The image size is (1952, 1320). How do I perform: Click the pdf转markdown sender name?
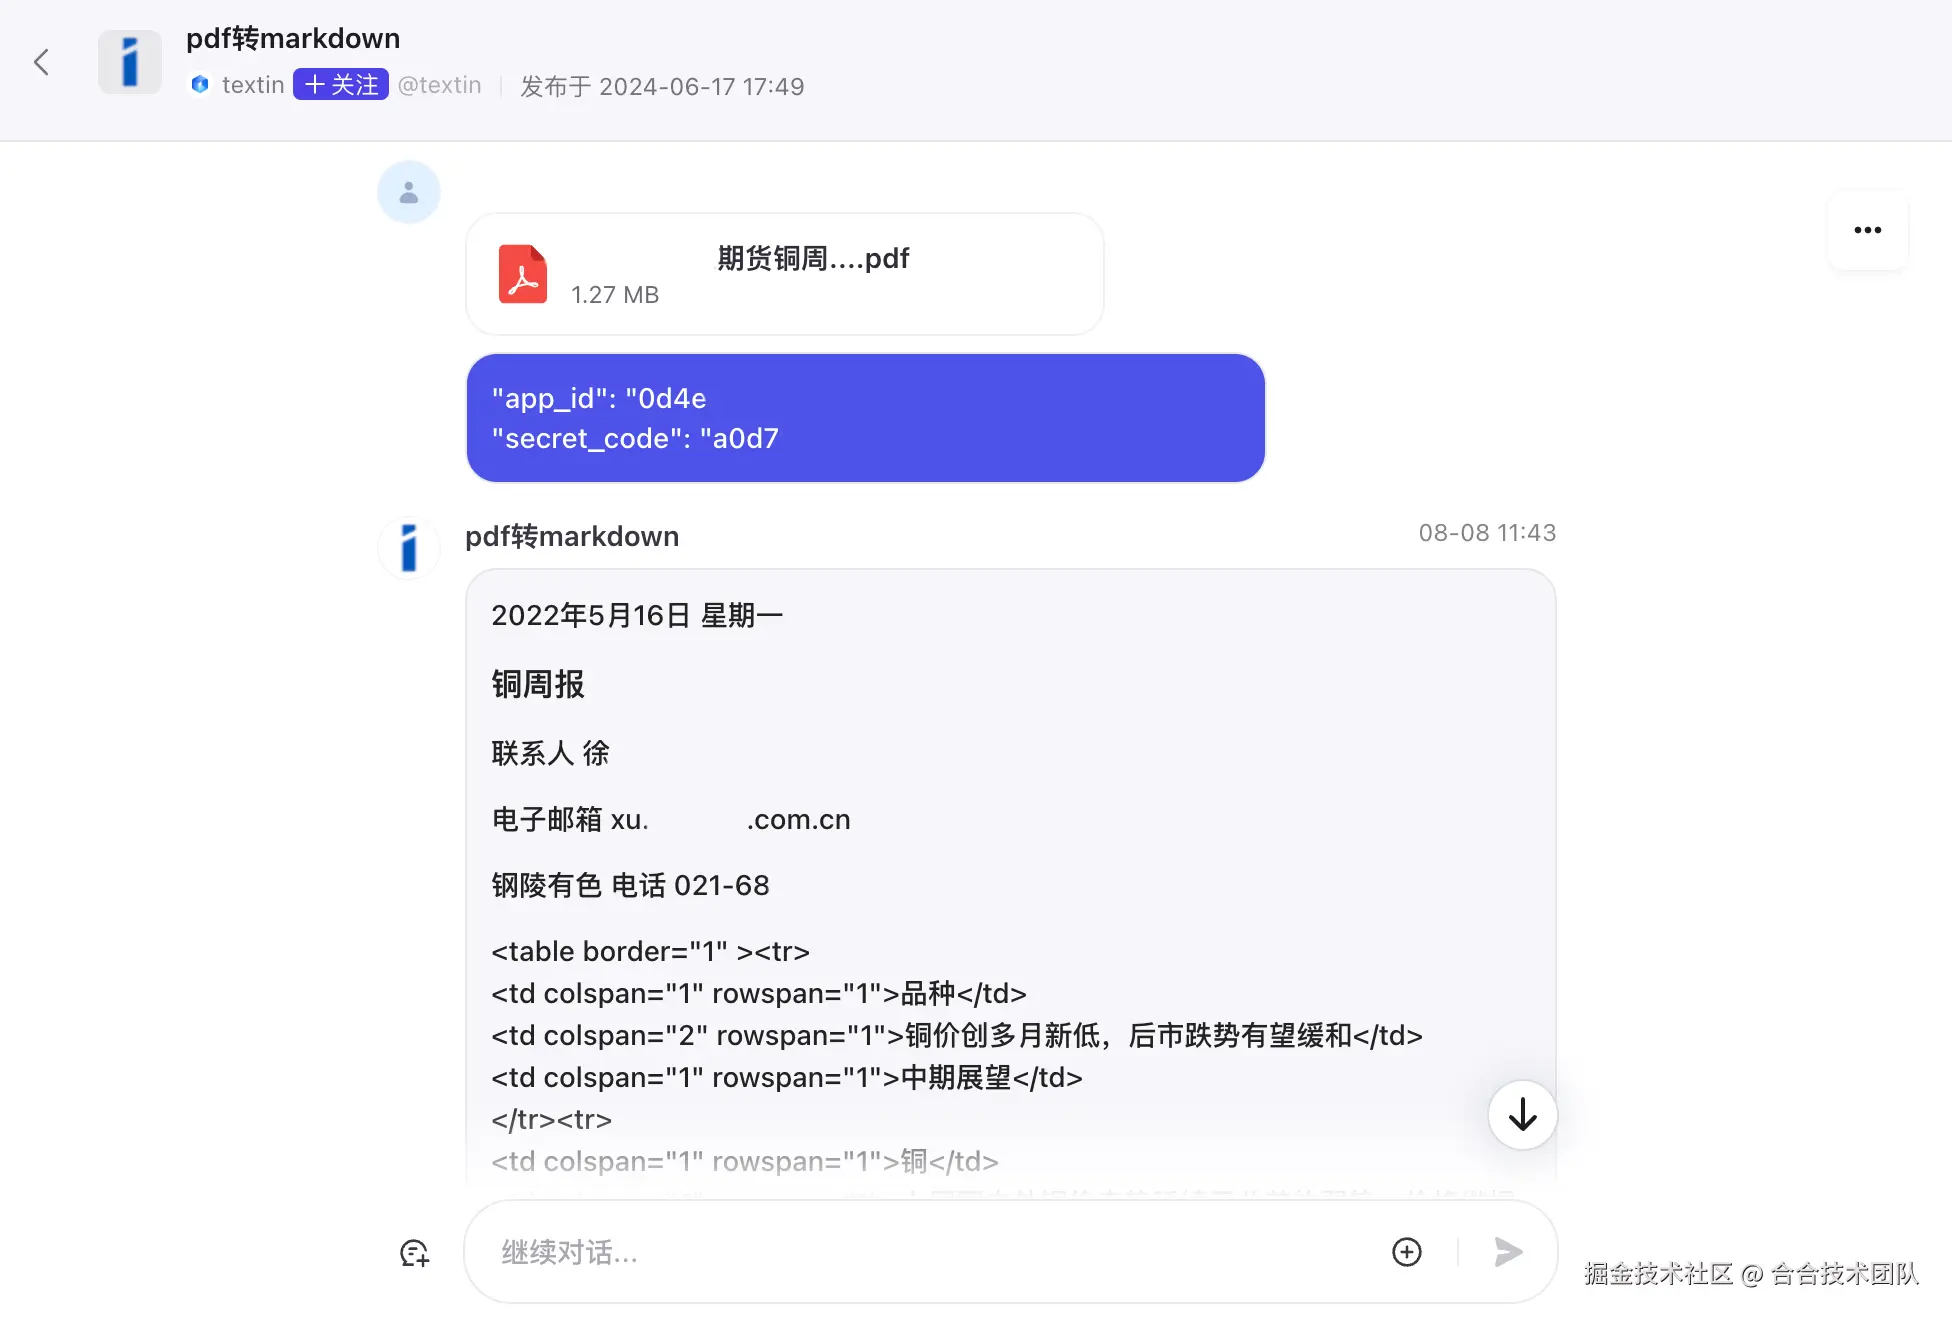coord(572,536)
